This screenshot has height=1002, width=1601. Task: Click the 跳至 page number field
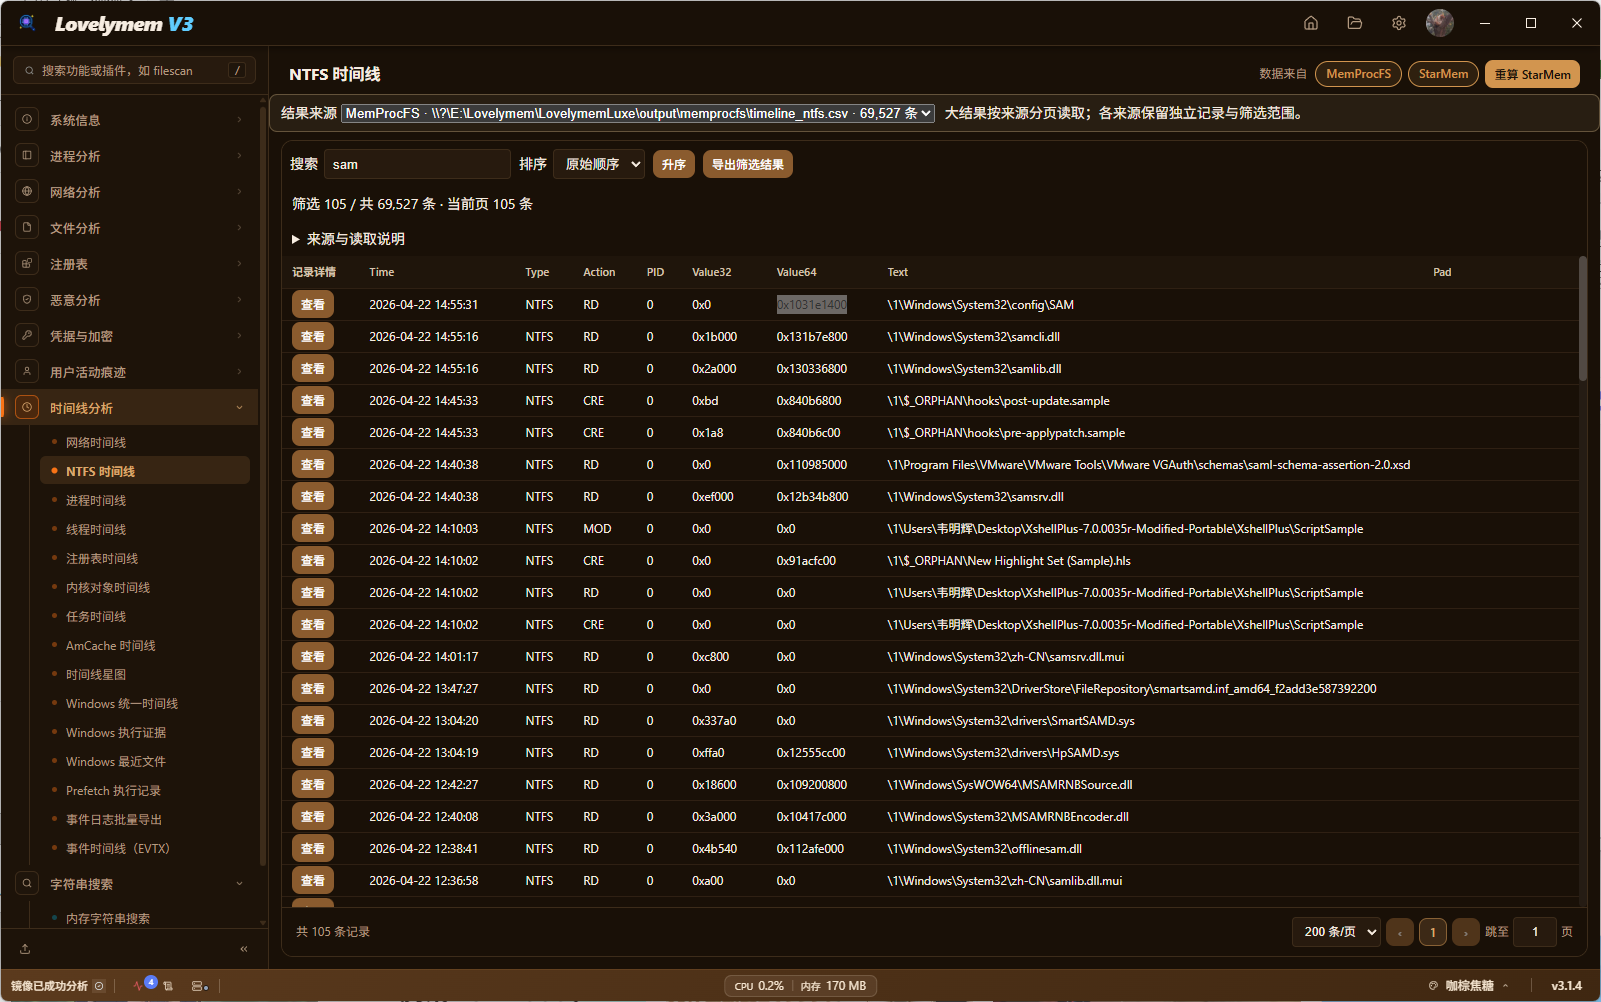point(1535,932)
